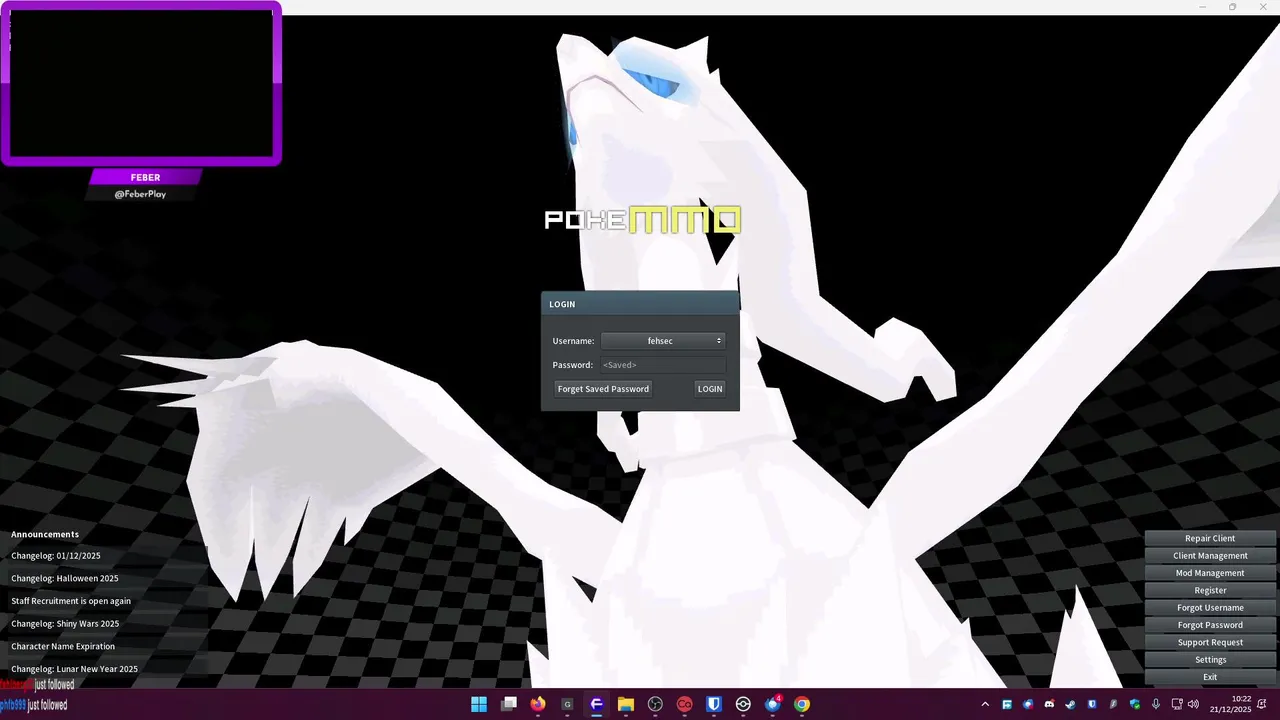Open Client Management
The width and height of the screenshot is (1280, 720).
coord(1210,556)
